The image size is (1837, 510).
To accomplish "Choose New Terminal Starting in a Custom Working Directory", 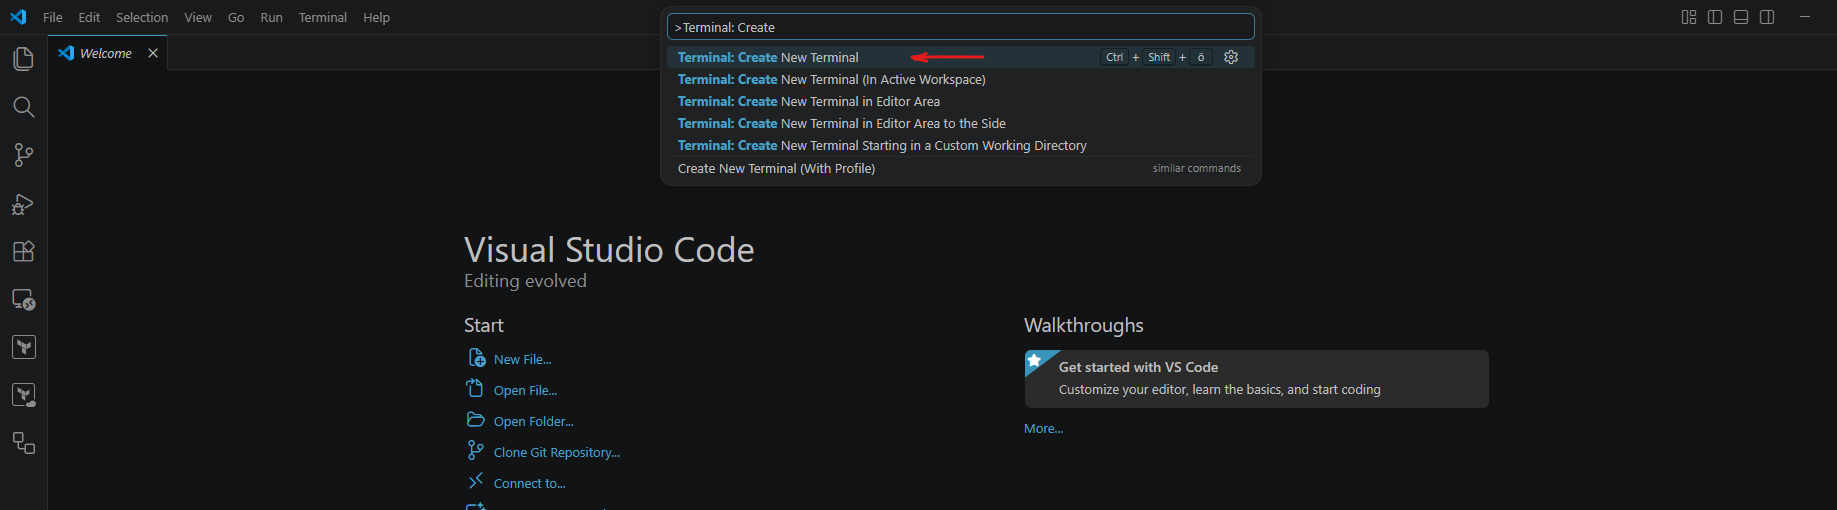I will point(960,145).
